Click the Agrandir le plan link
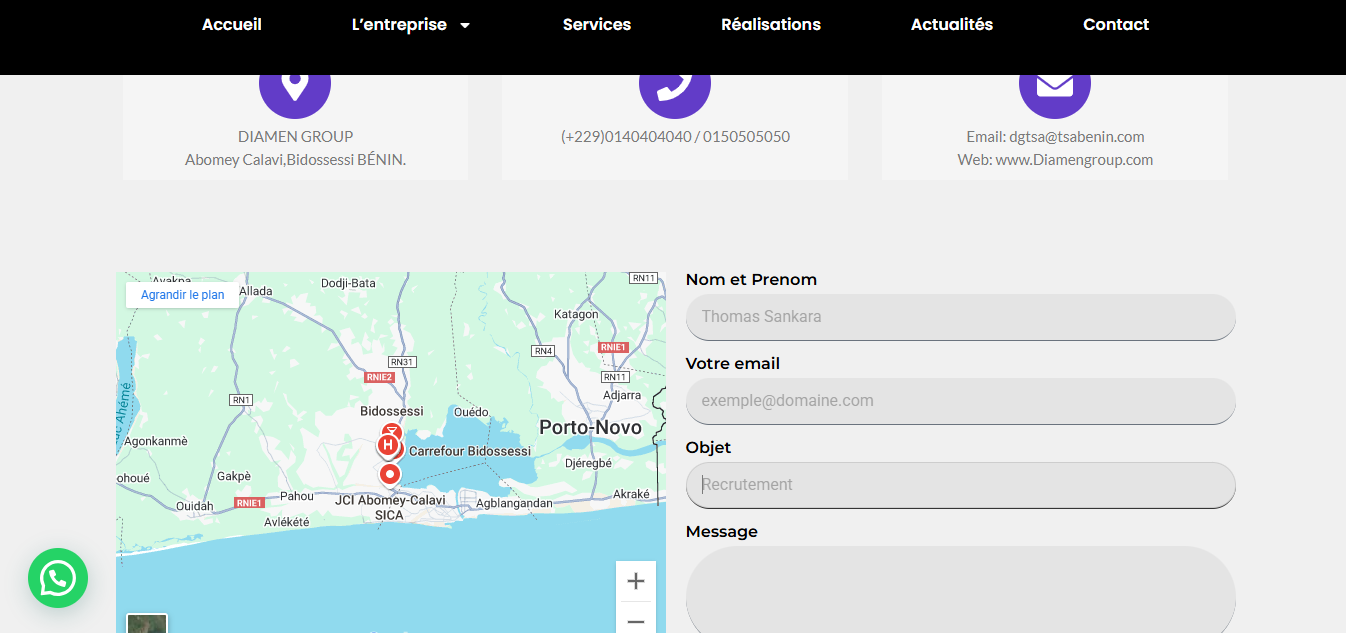The width and height of the screenshot is (1346, 633). pos(183,295)
